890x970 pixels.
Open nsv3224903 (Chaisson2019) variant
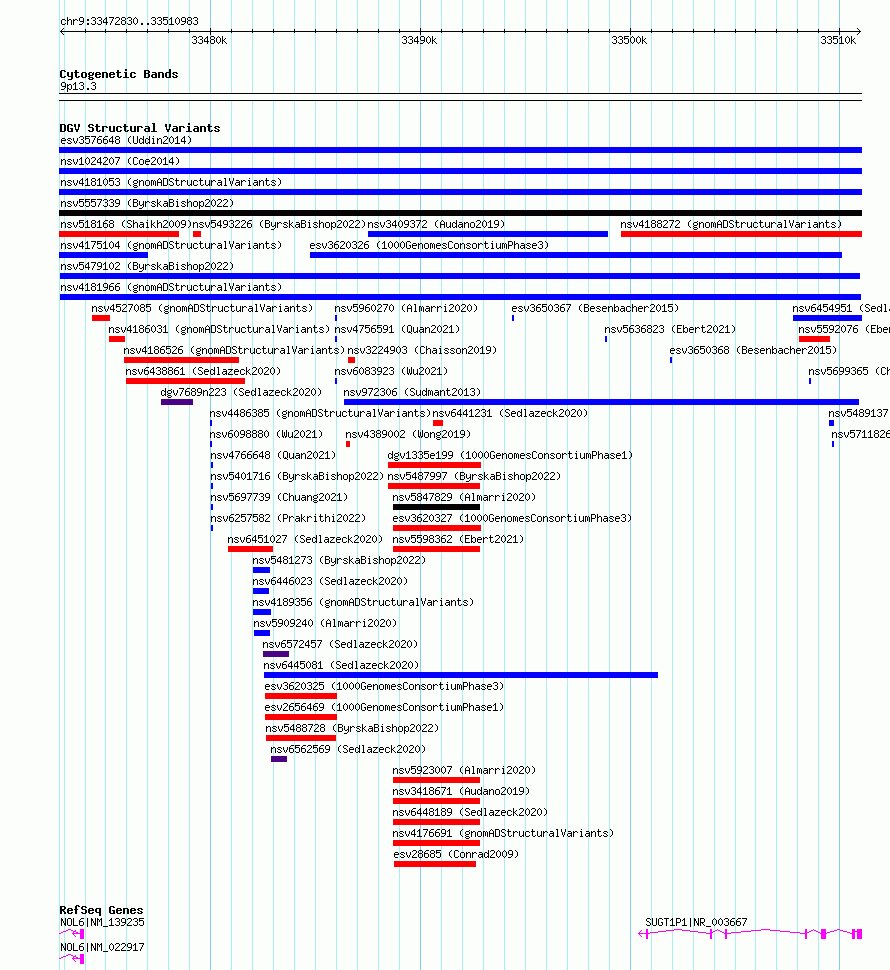(422, 351)
